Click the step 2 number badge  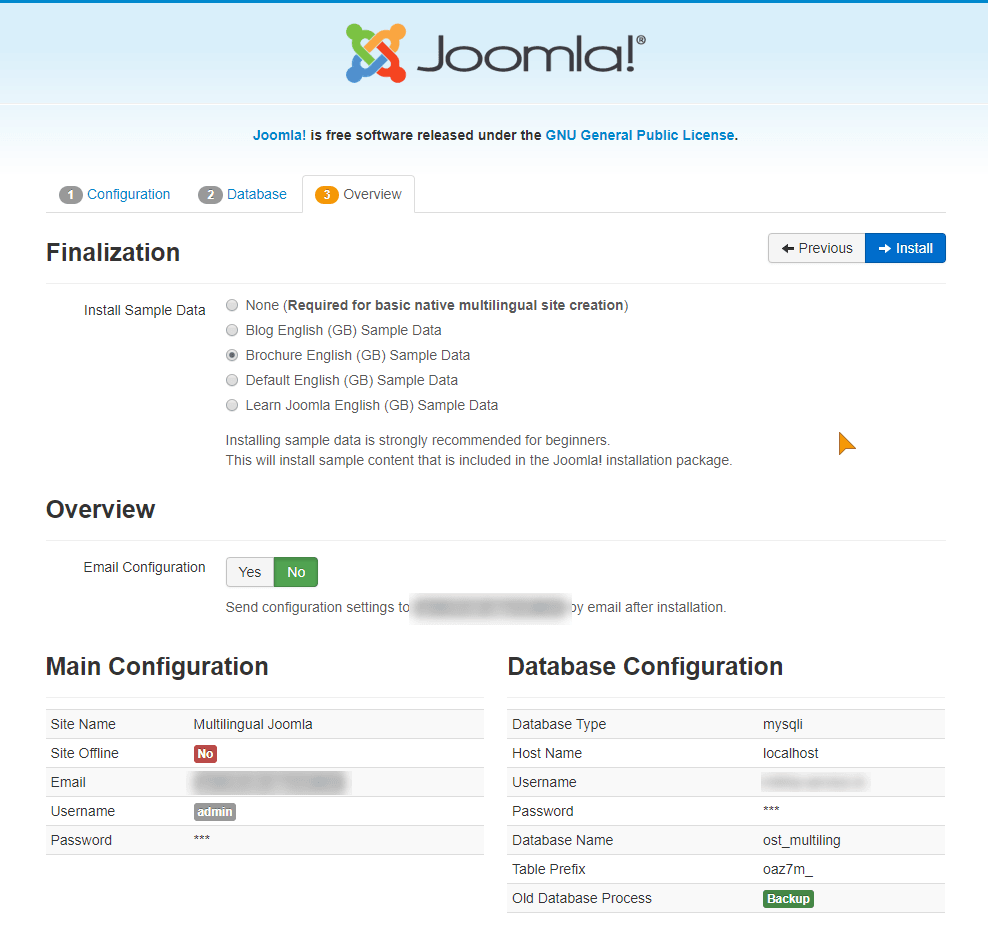click(x=210, y=195)
